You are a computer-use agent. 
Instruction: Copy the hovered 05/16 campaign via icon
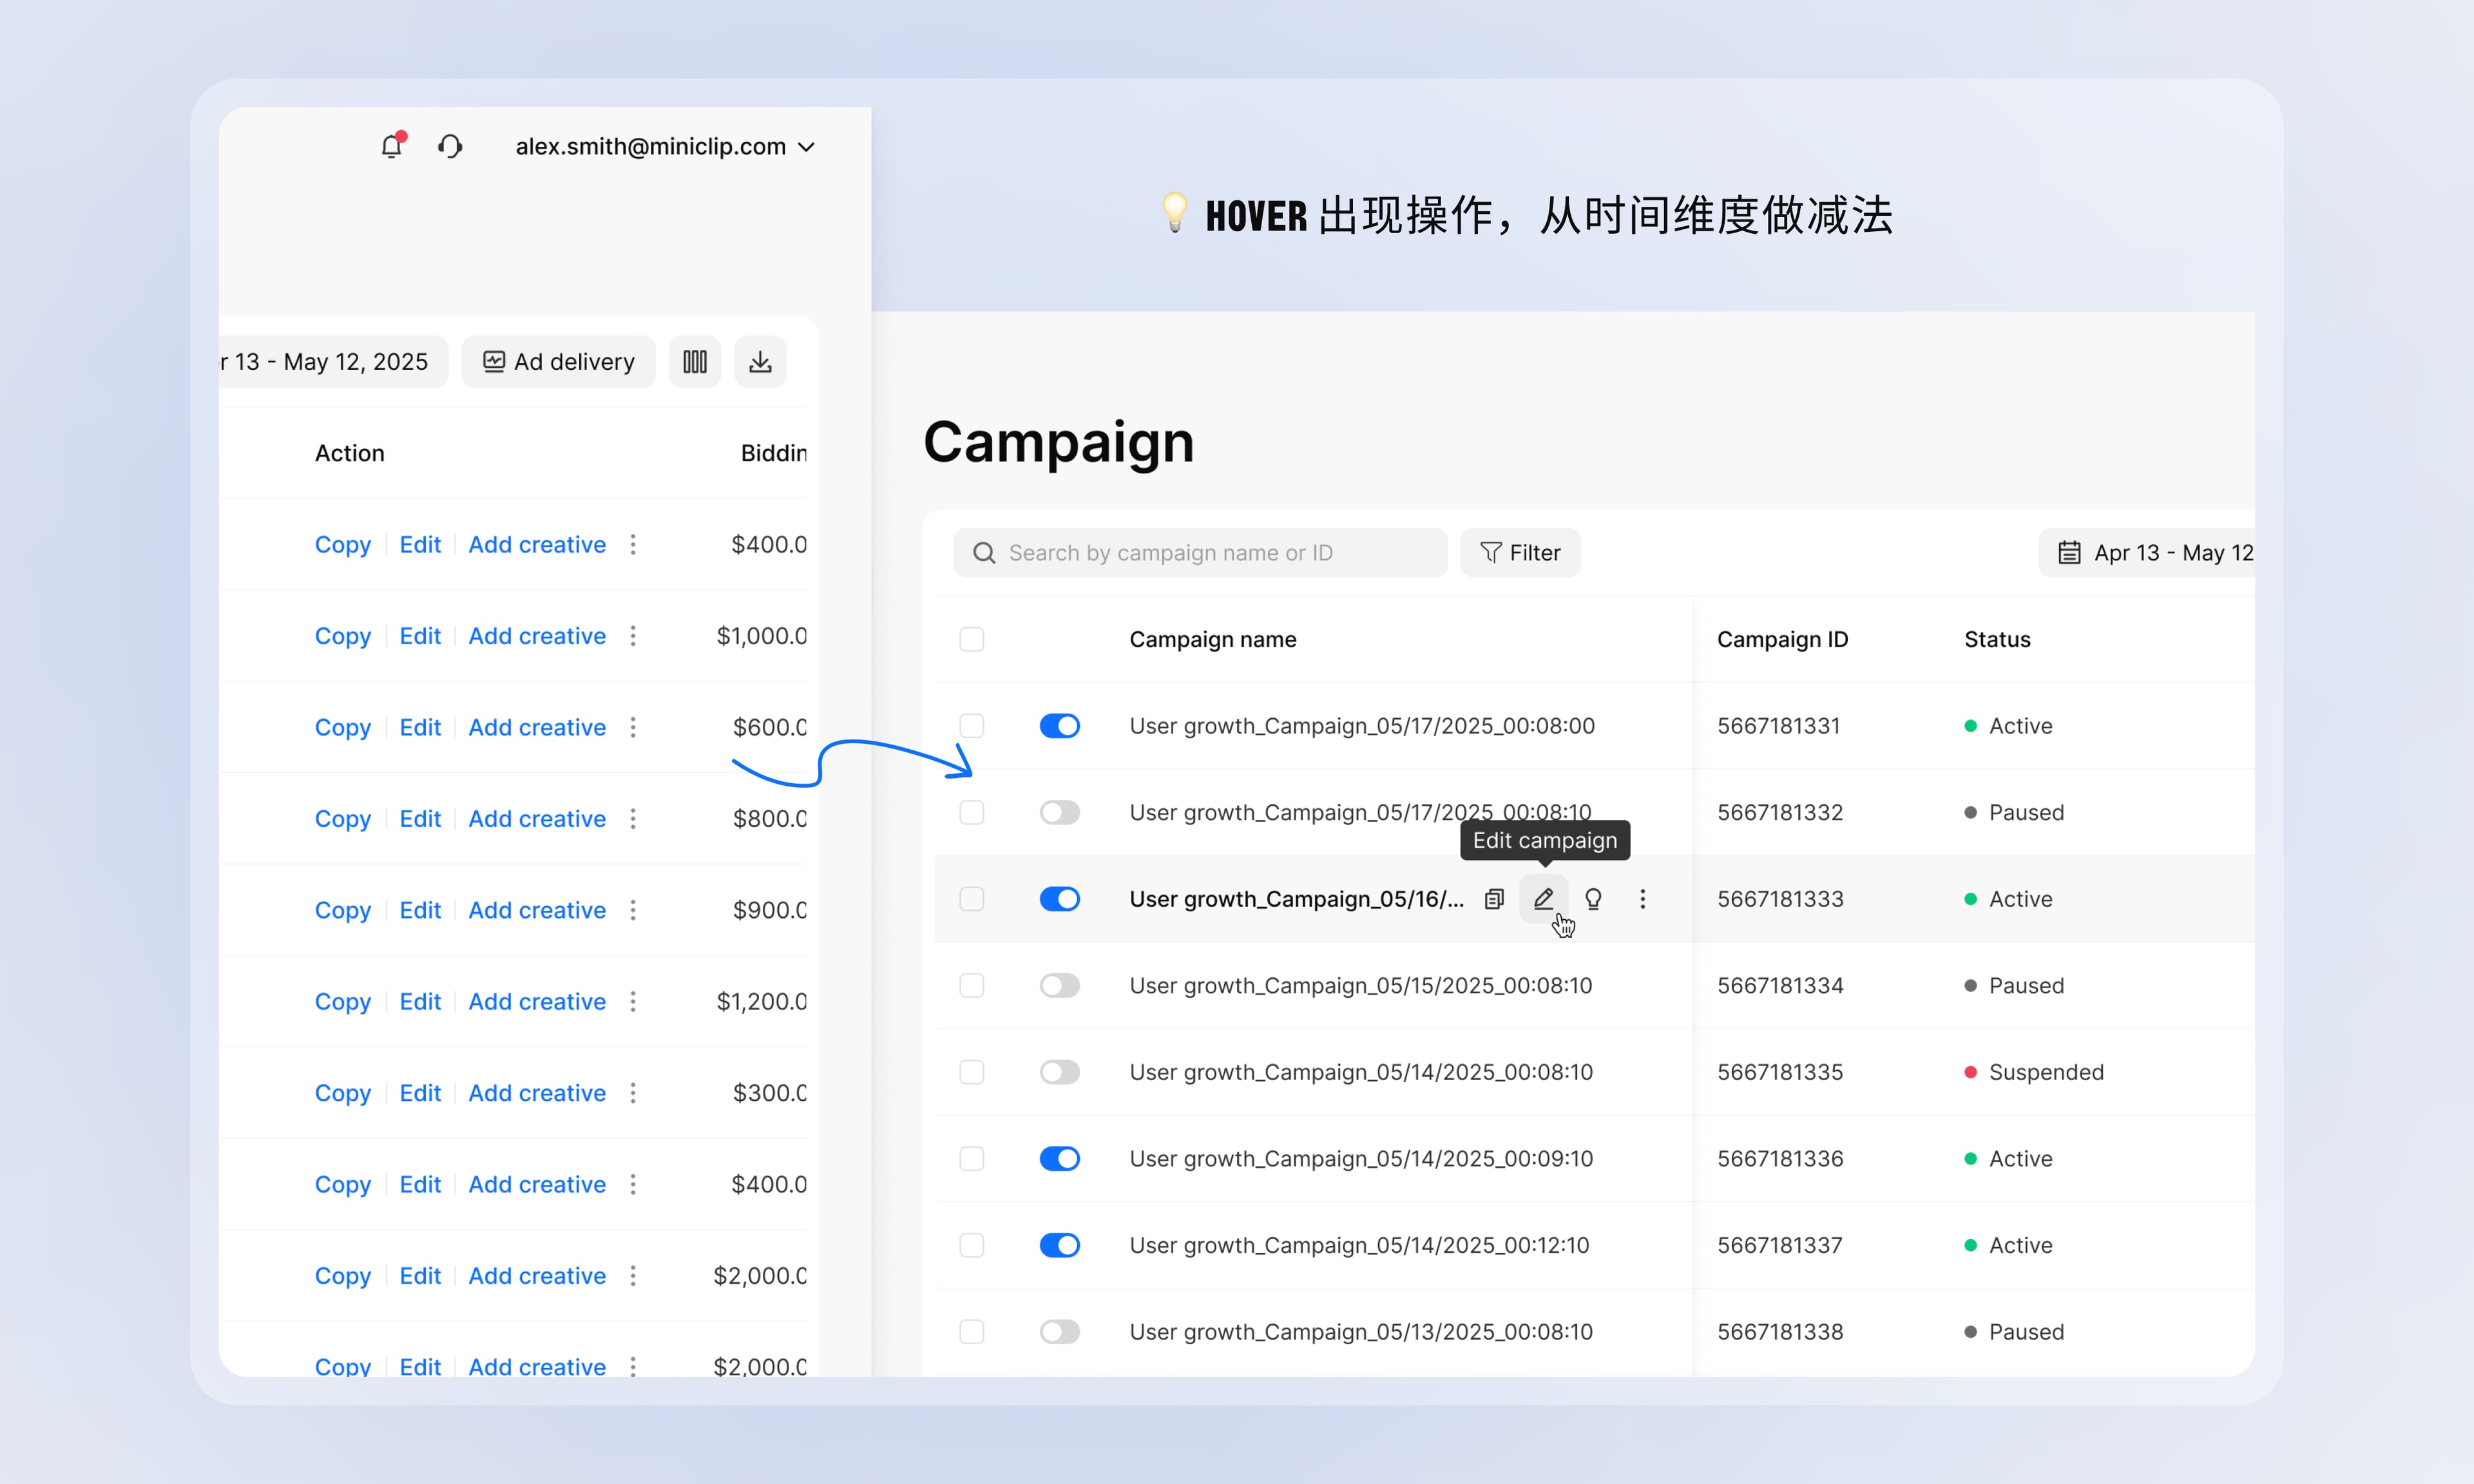pyautogui.click(x=1494, y=899)
